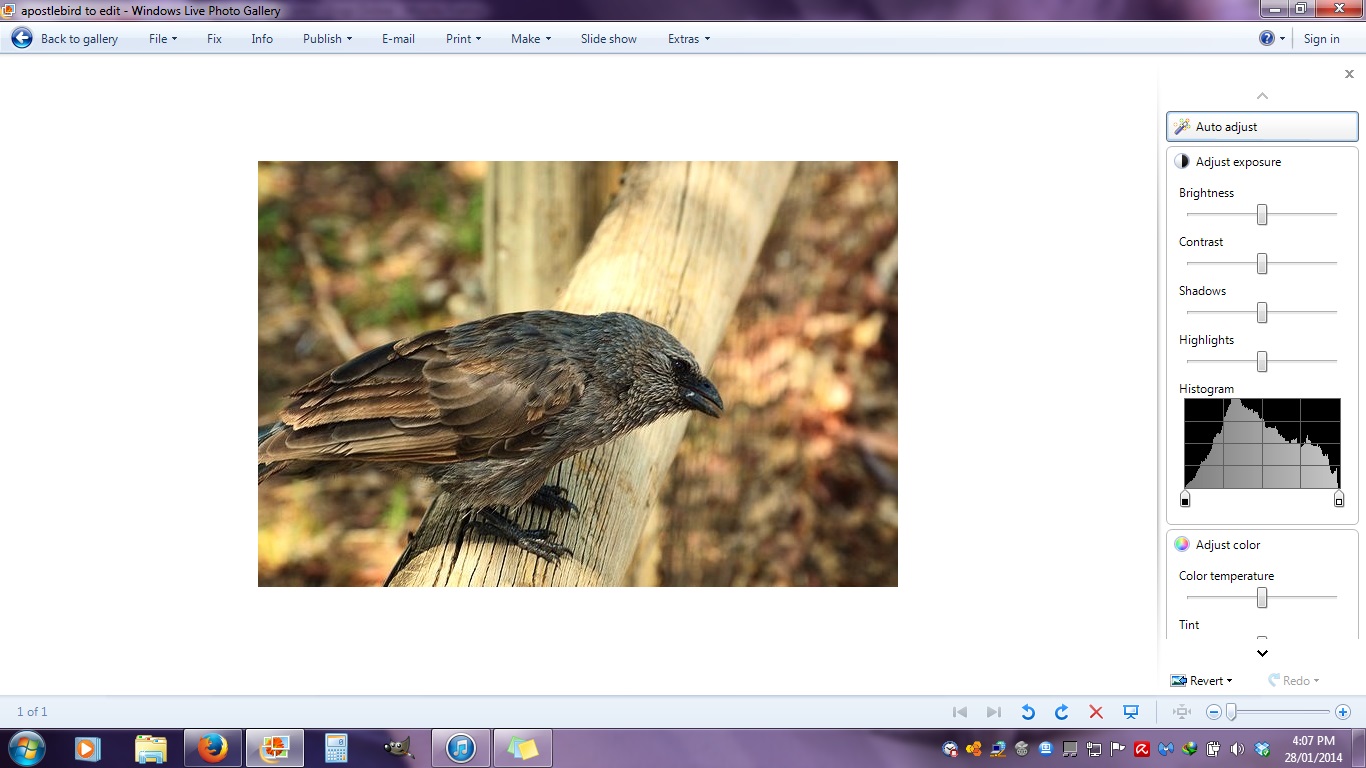Click the Shadows slider handle
The height and width of the screenshot is (768, 1366).
coord(1262,312)
